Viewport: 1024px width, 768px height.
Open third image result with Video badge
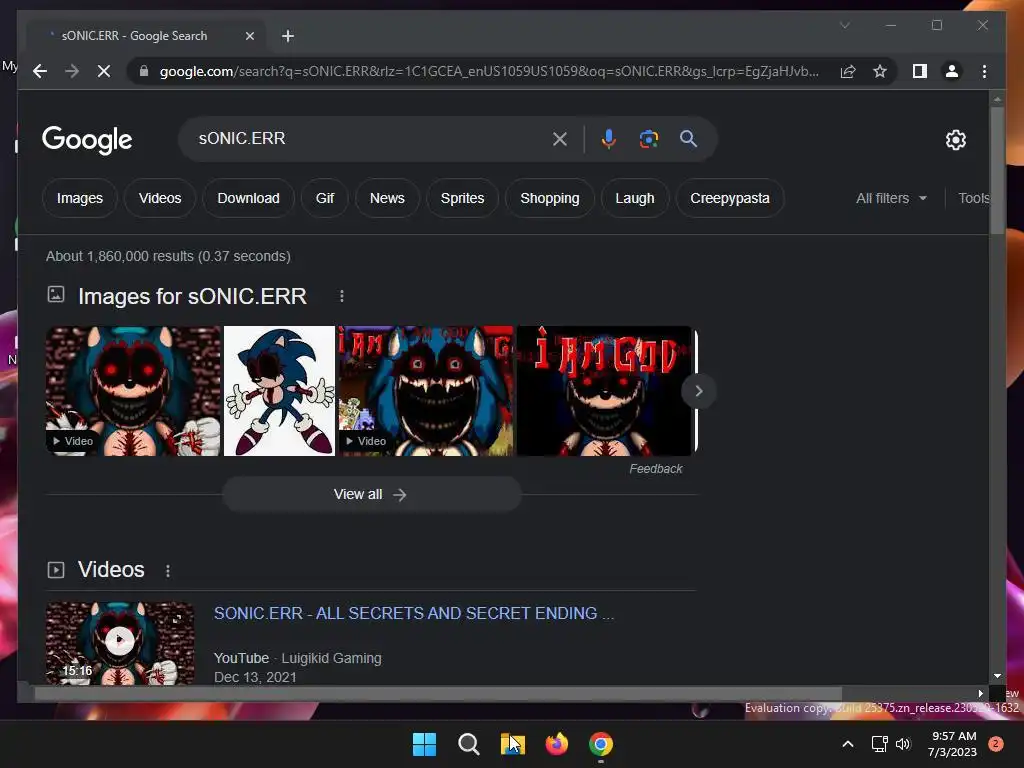[426, 391]
